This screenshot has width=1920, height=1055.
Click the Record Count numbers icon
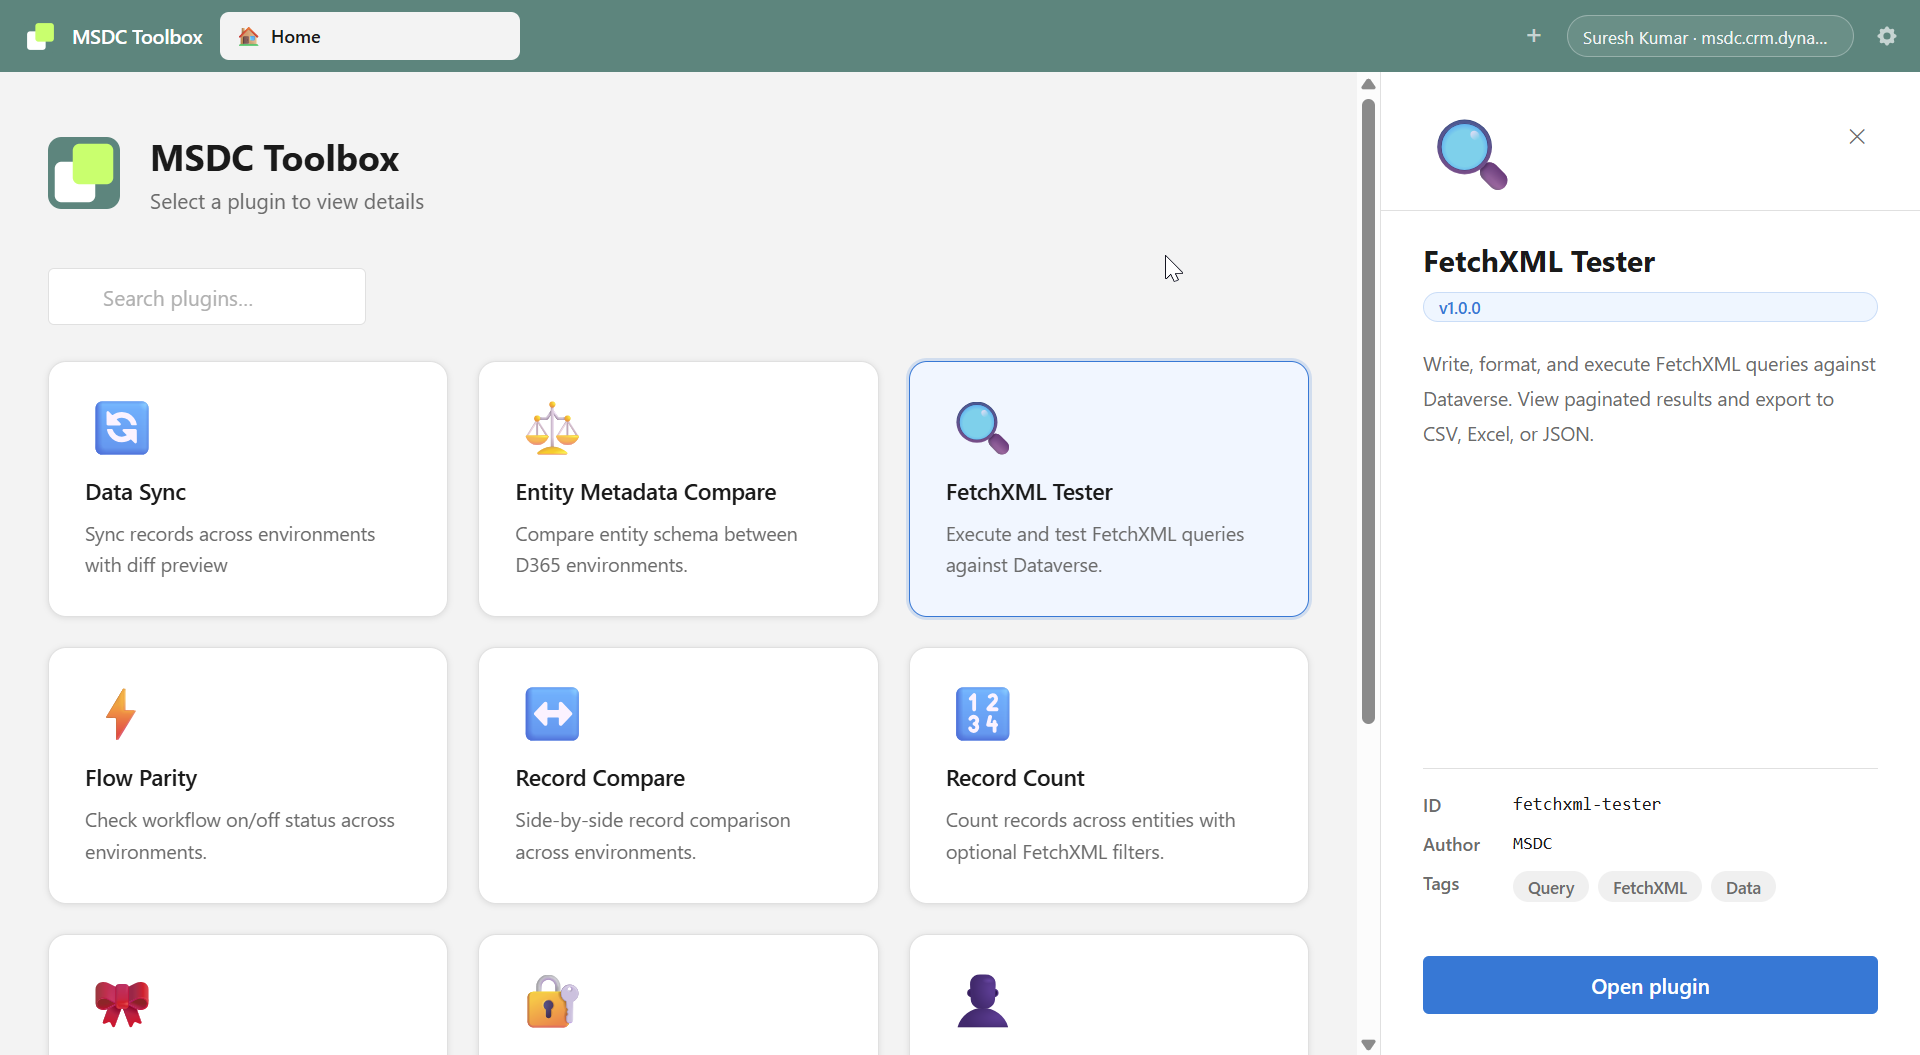(x=983, y=714)
